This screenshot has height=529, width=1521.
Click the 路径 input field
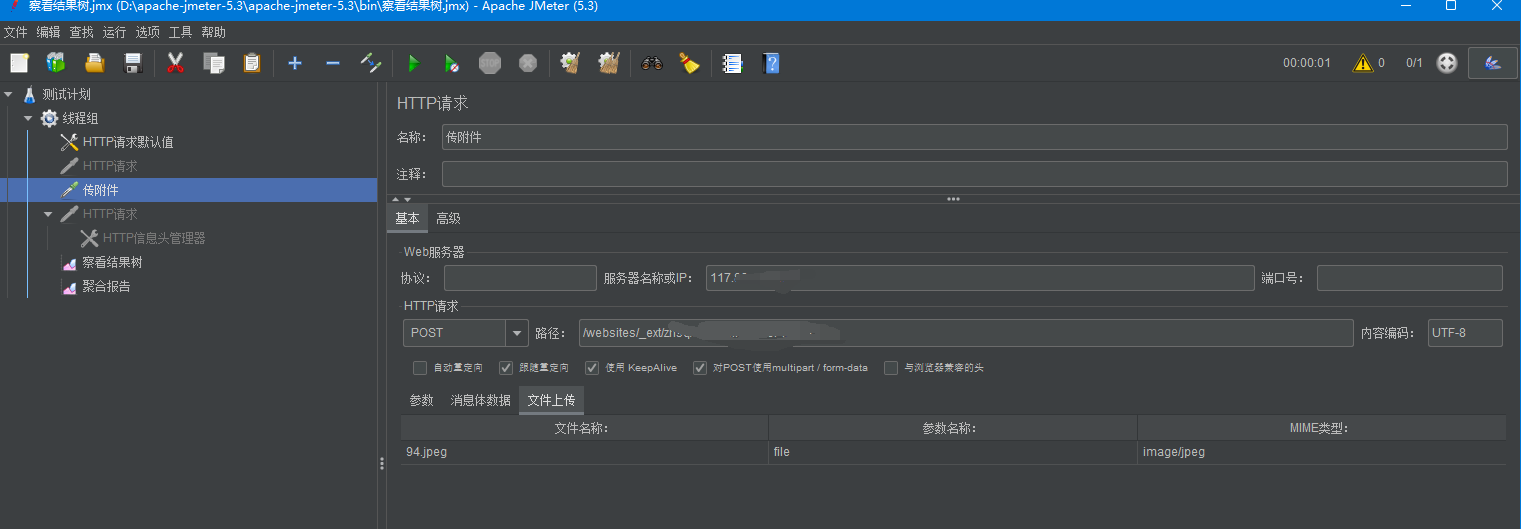pyautogui.click(x=965, y=333)
